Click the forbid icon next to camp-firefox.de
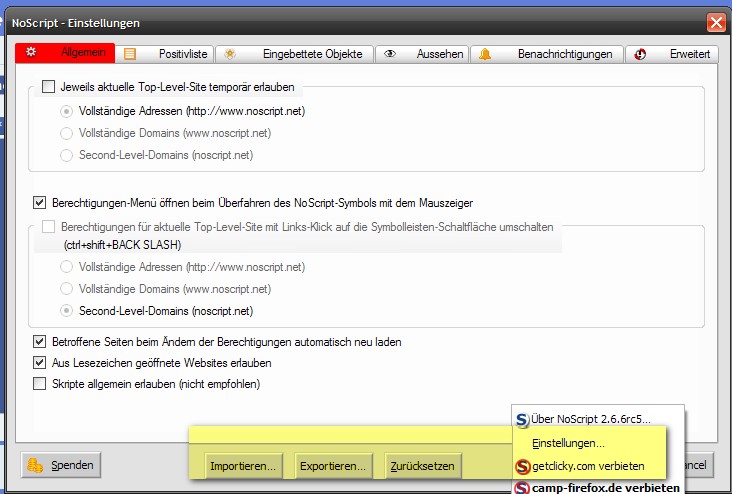 pos(522,487)
